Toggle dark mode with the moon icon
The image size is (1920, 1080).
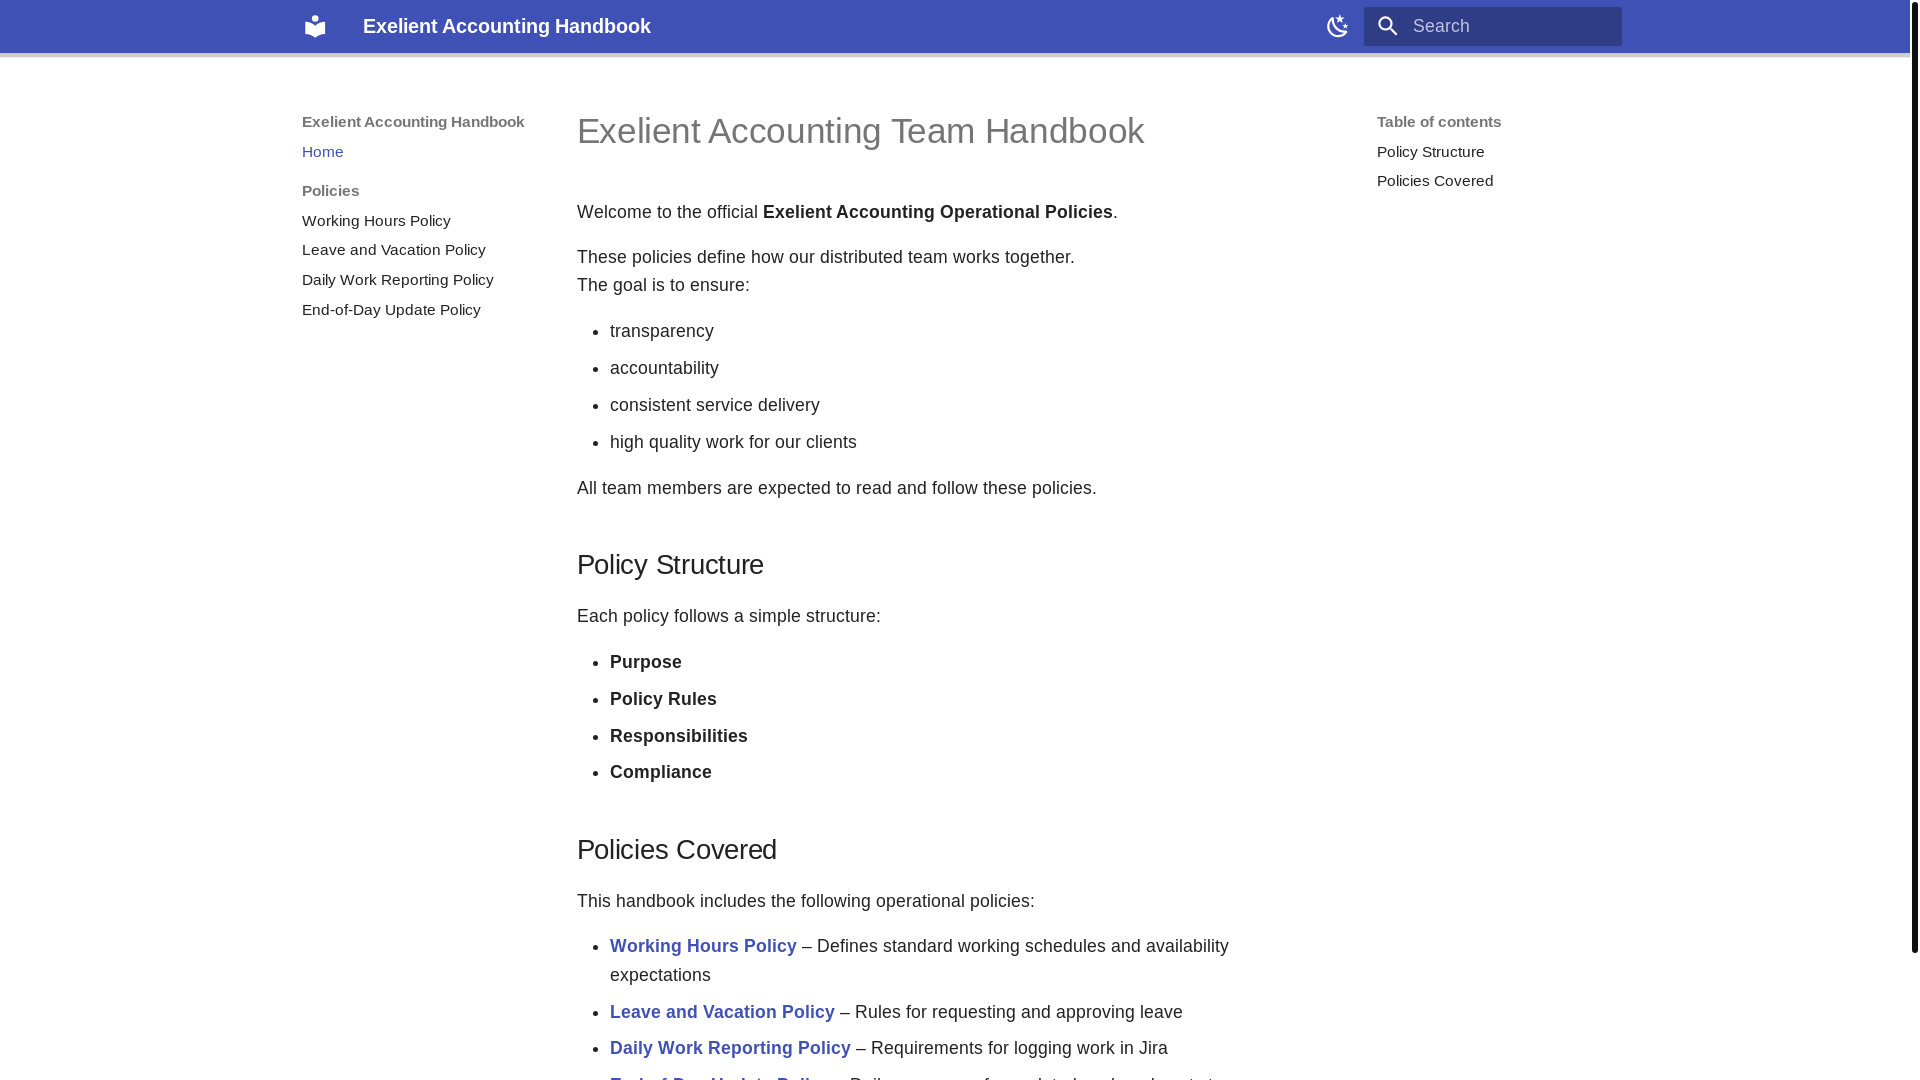1337,26
